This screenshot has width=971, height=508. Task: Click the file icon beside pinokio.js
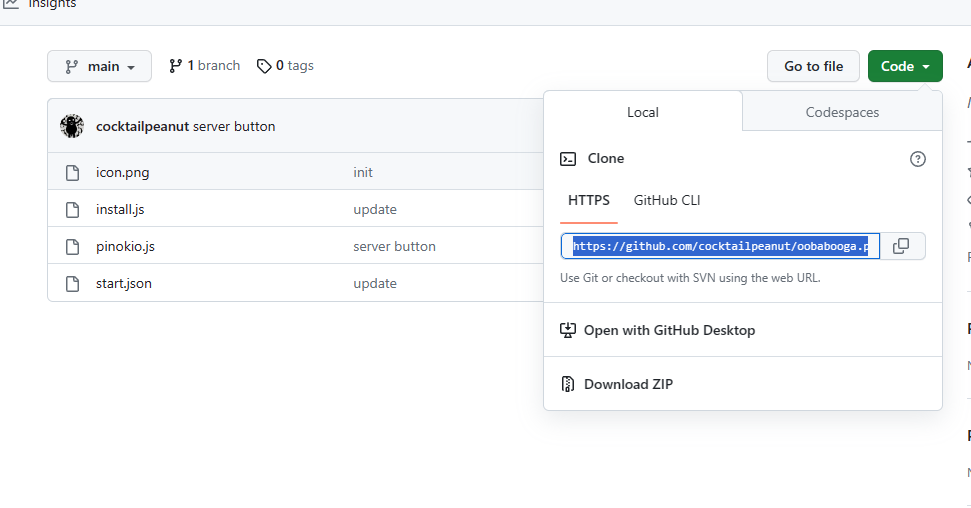click(72, 247)
